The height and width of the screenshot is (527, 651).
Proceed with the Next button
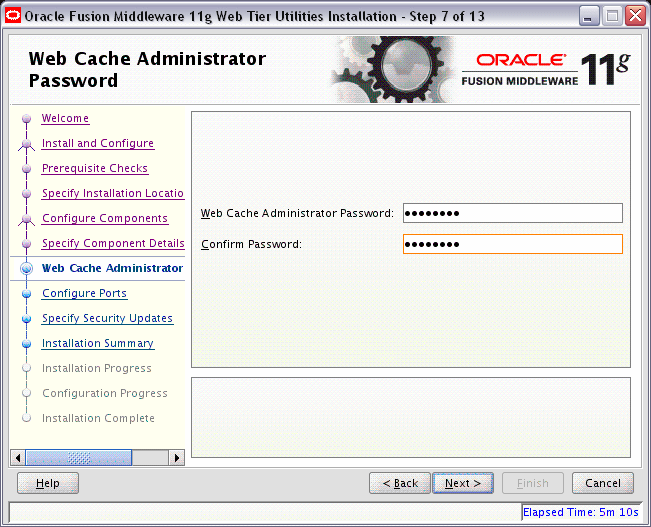(x=463, y=483)
